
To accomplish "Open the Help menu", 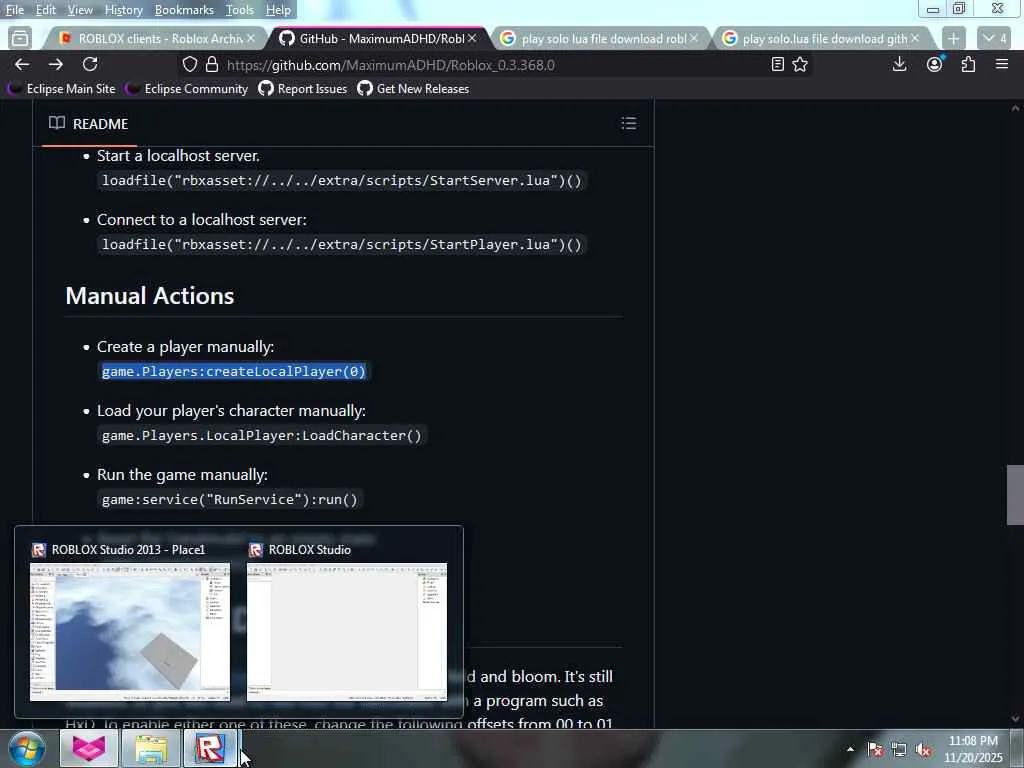I will (x=278, y=10).
